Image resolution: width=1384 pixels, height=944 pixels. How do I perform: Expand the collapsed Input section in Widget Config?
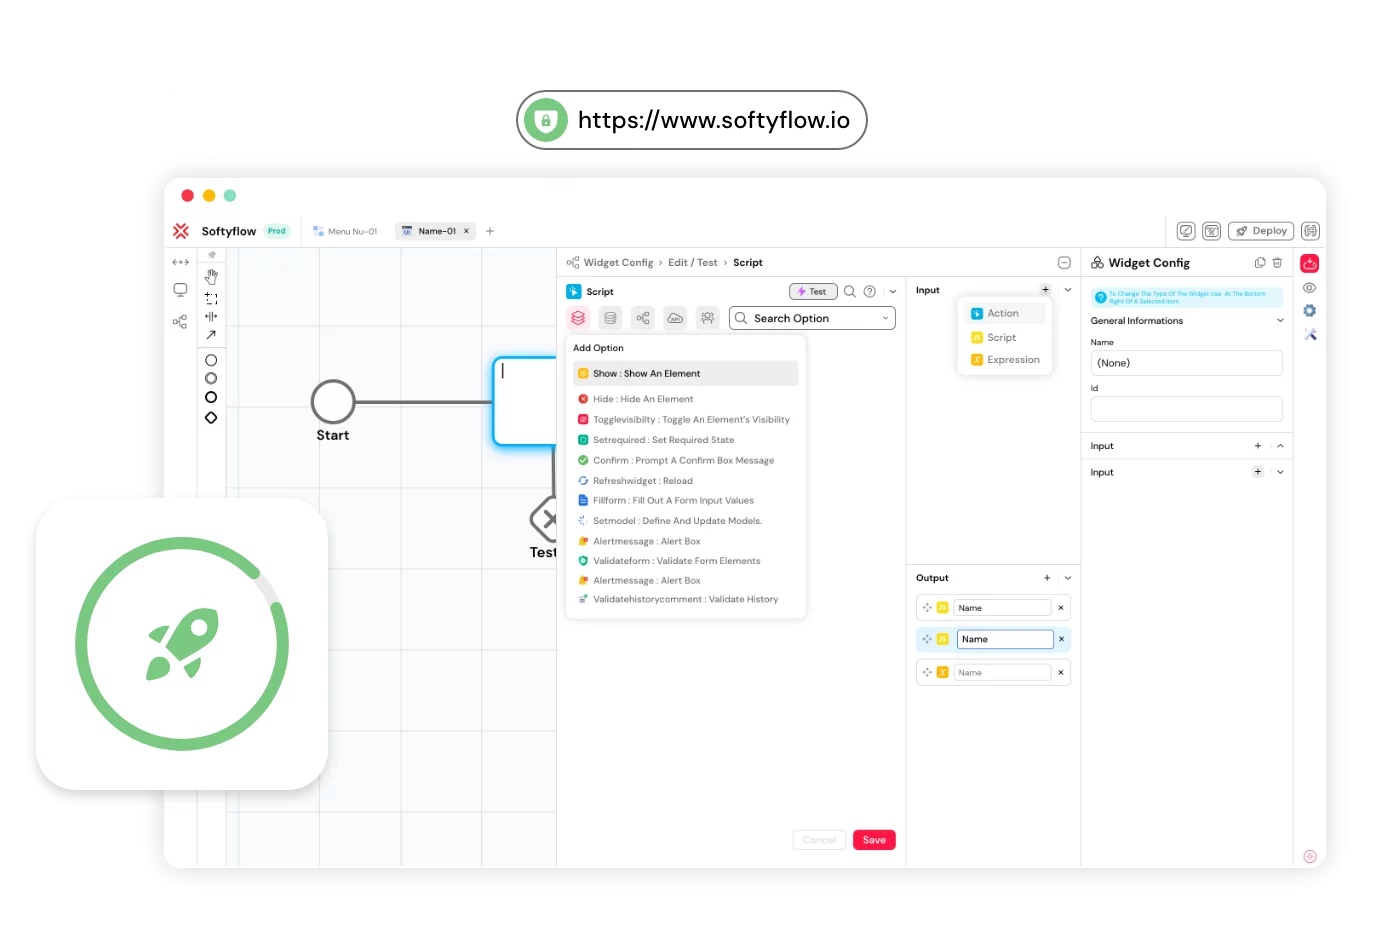coord(1280,472)
